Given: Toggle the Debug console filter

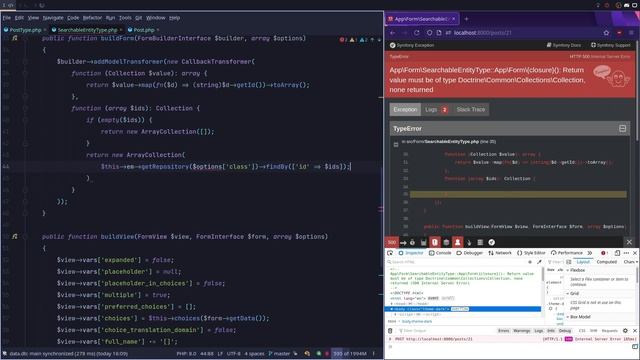Looking at the screenshot, I should point(565,331).
